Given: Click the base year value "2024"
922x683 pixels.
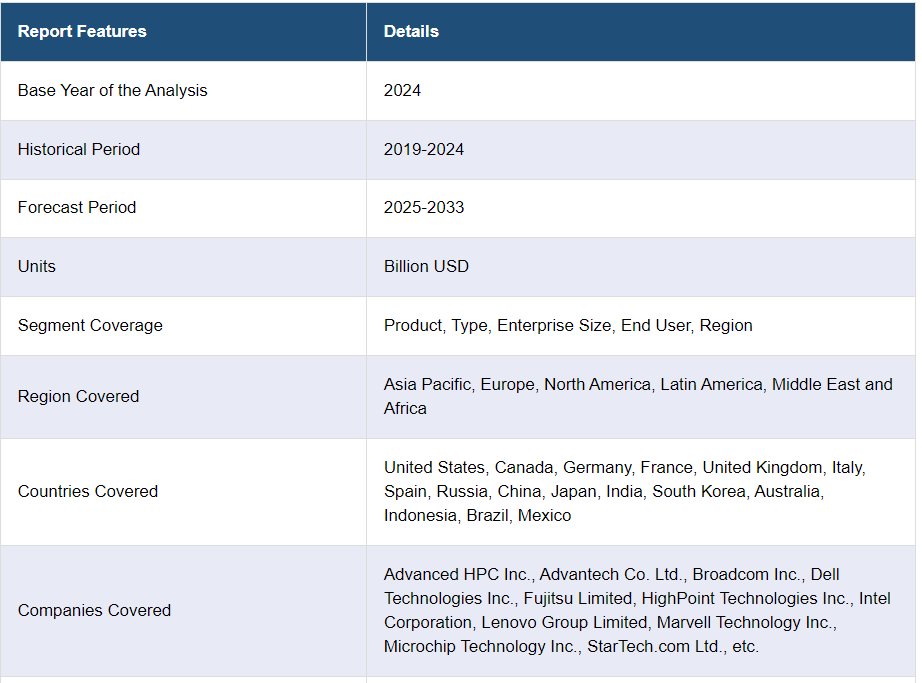Looking at the screenshot, I should 402,90.
